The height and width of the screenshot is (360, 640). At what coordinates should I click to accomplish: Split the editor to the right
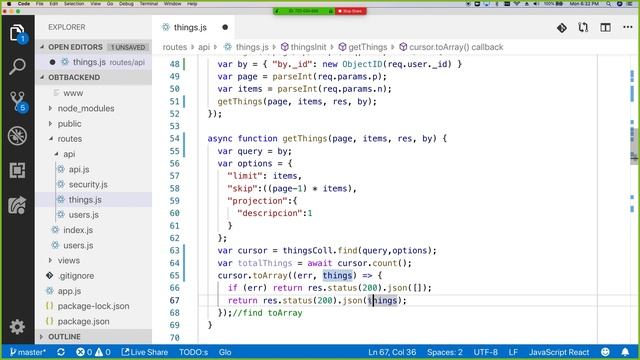pos(605,27)
